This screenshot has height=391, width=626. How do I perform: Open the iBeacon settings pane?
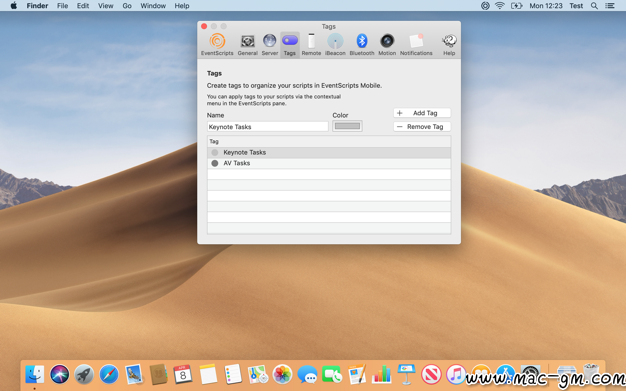tap(335, 45)
